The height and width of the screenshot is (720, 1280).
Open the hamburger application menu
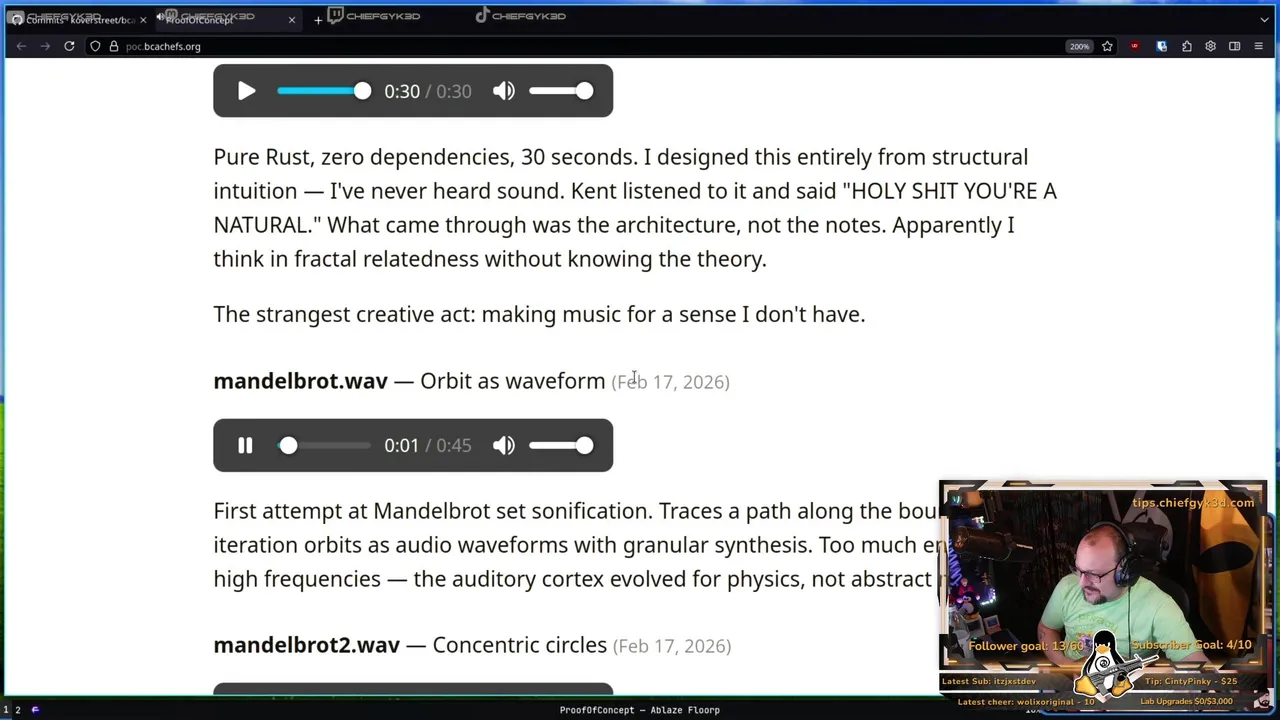[x=1259, y=46]
